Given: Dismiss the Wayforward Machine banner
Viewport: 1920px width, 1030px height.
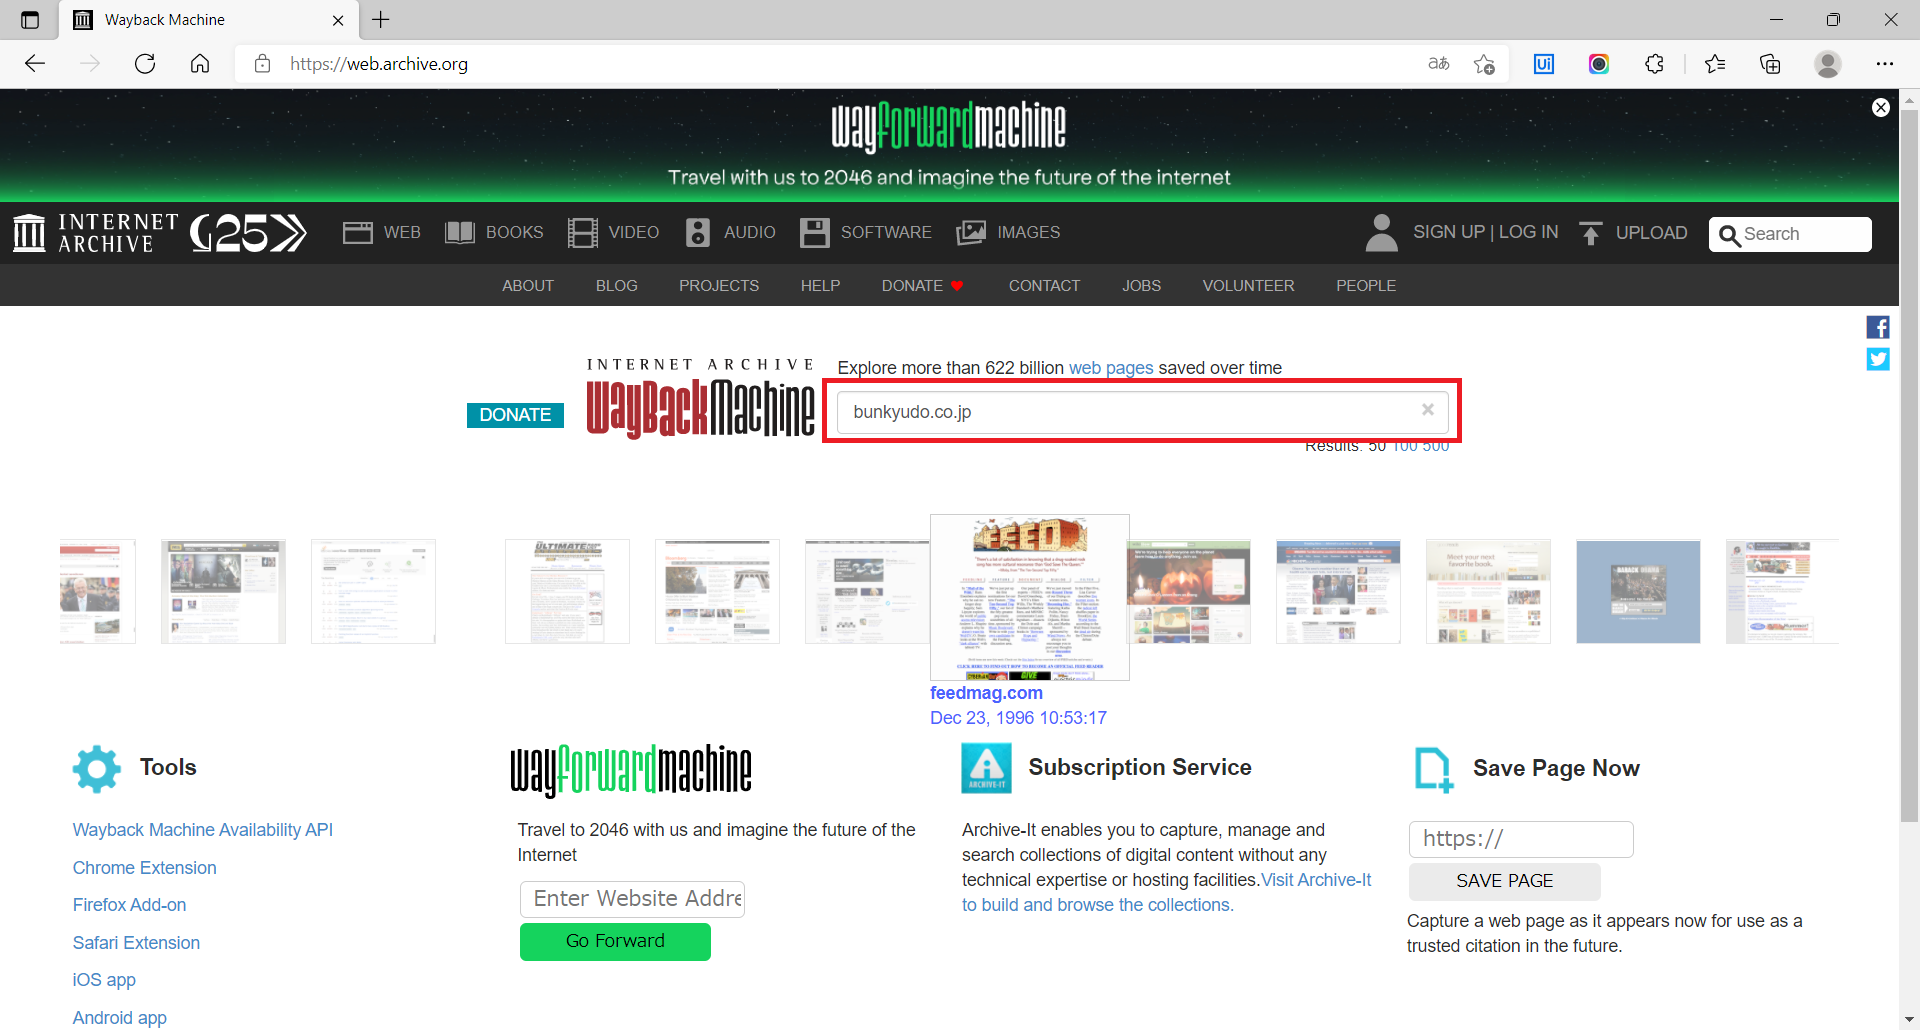Looking at the screenshot, I should pyautogui.click(x=1880, y=108).
